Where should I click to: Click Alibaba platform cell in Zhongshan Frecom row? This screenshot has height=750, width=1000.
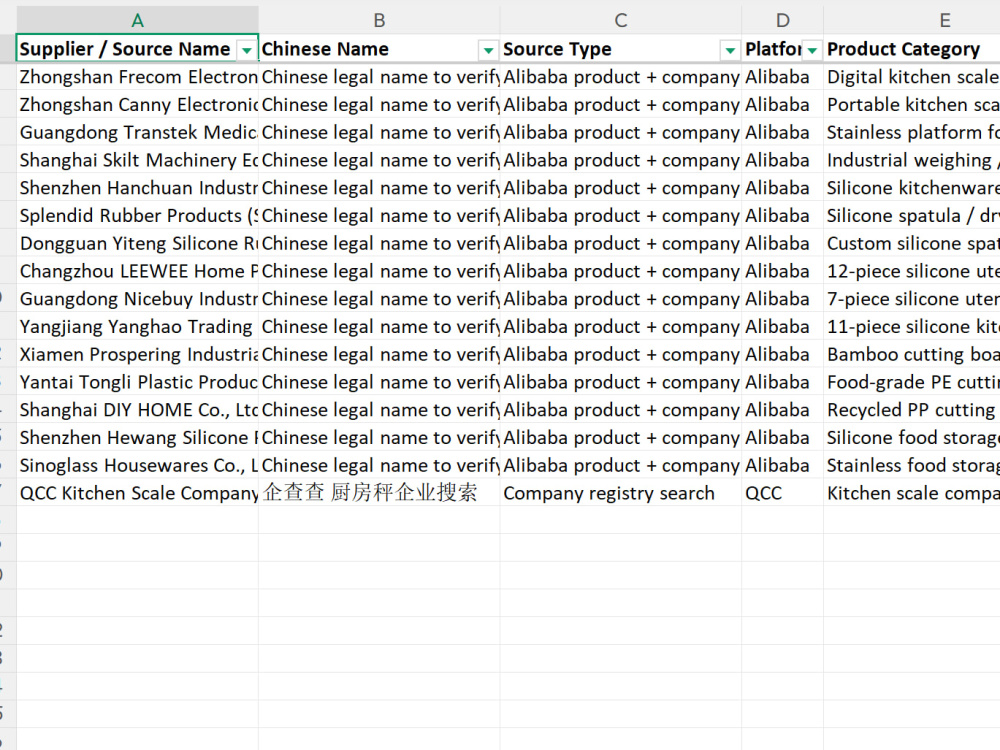pos(783,77)
